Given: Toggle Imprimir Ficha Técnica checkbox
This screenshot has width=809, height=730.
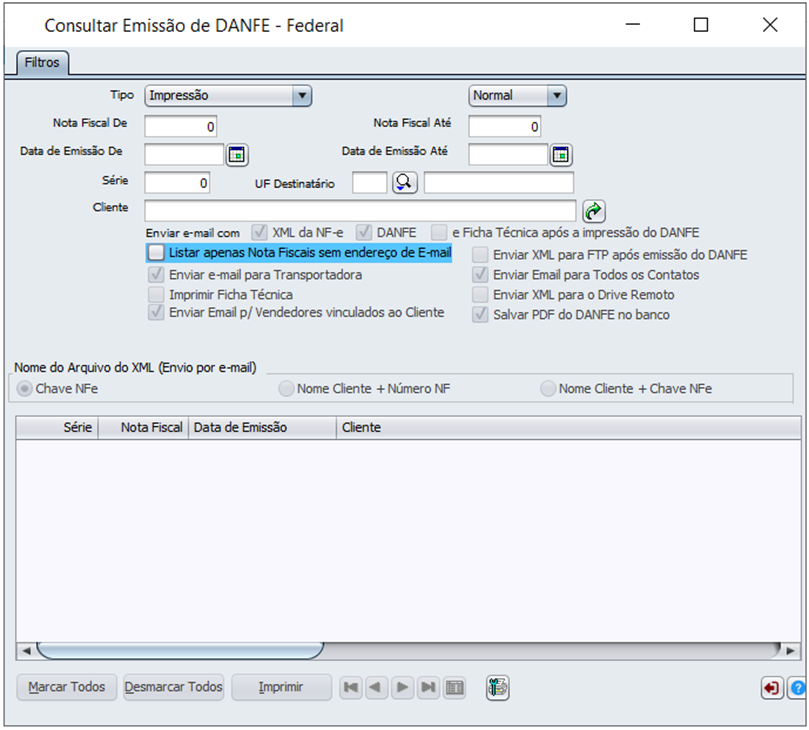Looking at the screenshot, I should click(156, 294).
